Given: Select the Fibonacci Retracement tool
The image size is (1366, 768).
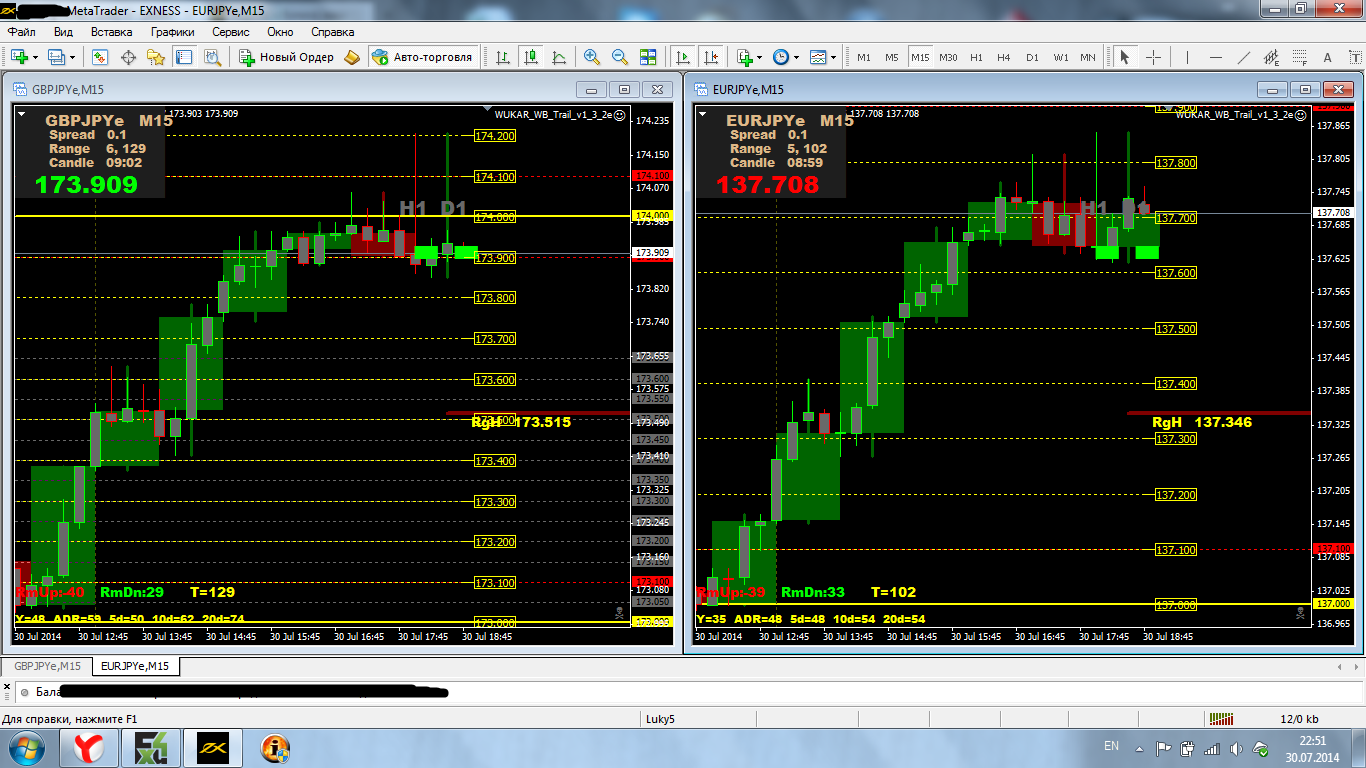Looking at the screenshot, I should [1299, 57].
